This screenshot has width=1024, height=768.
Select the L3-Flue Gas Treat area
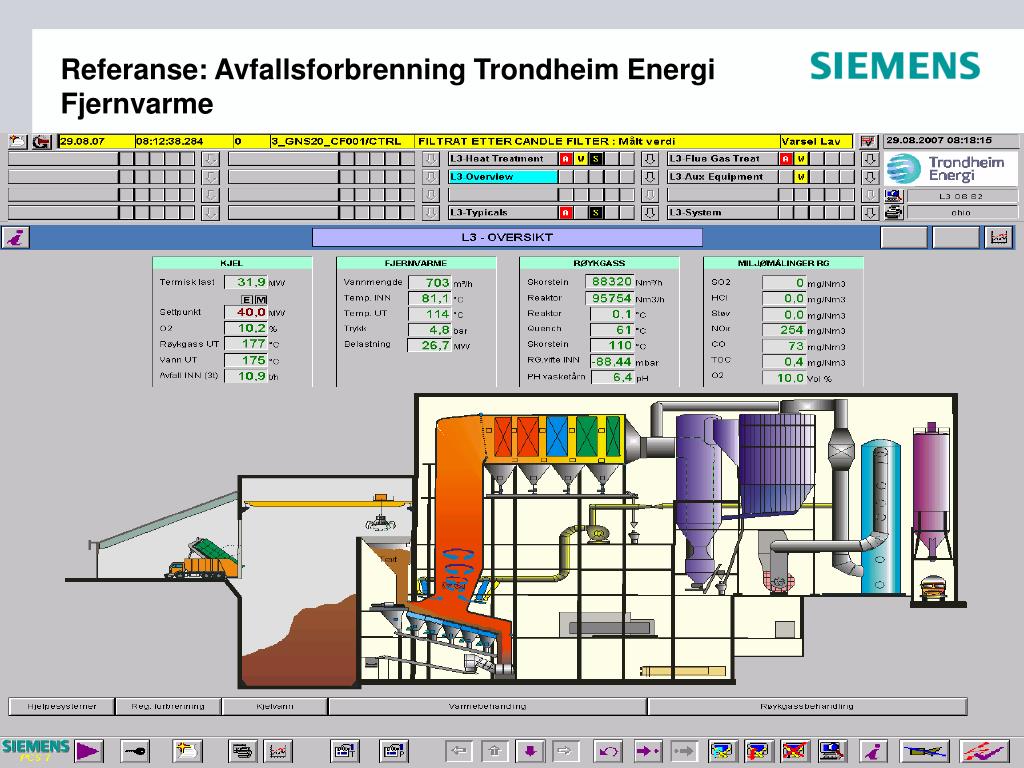coord(722,159)
